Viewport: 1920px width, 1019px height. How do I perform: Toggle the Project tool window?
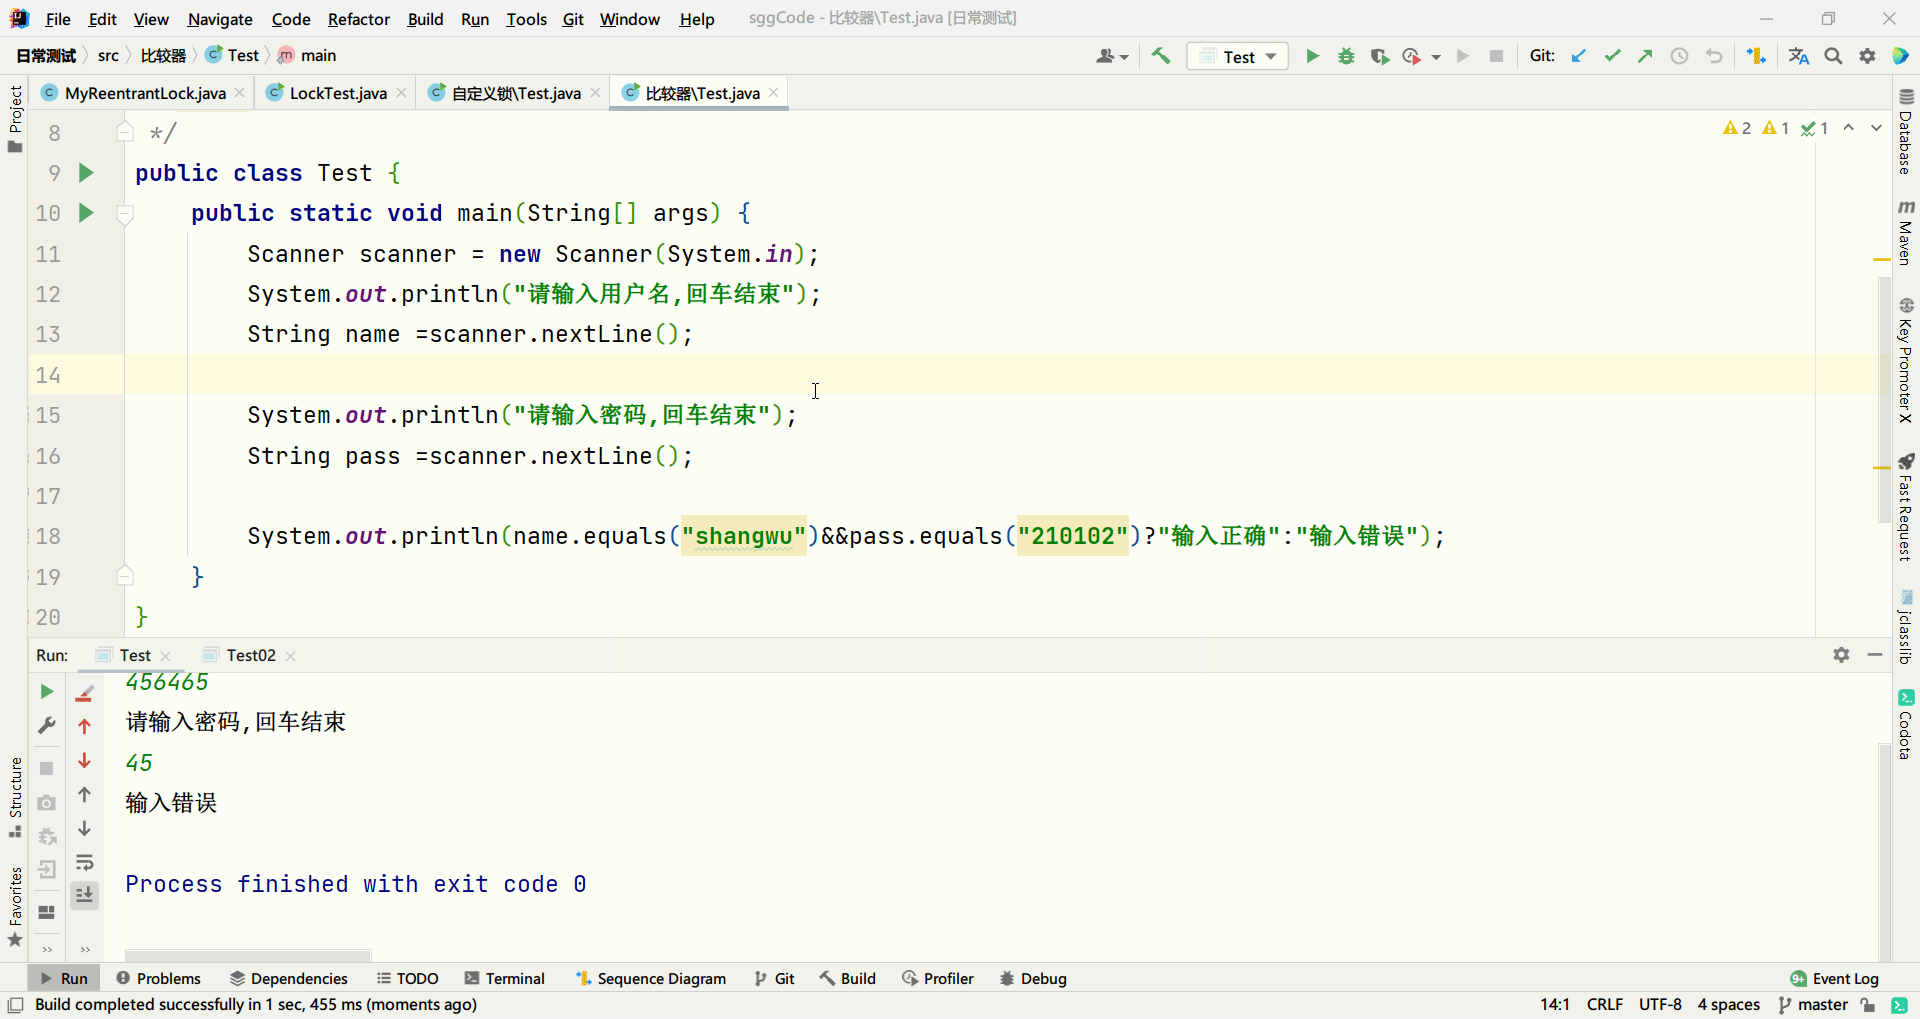(x=15, y=118)
